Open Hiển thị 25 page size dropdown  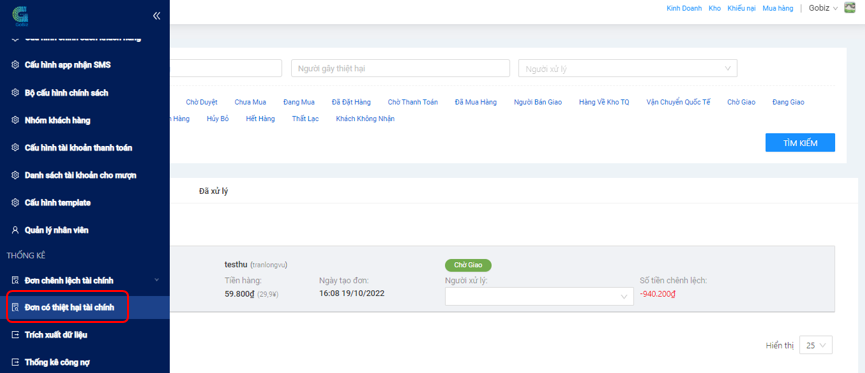pos(816,345)
